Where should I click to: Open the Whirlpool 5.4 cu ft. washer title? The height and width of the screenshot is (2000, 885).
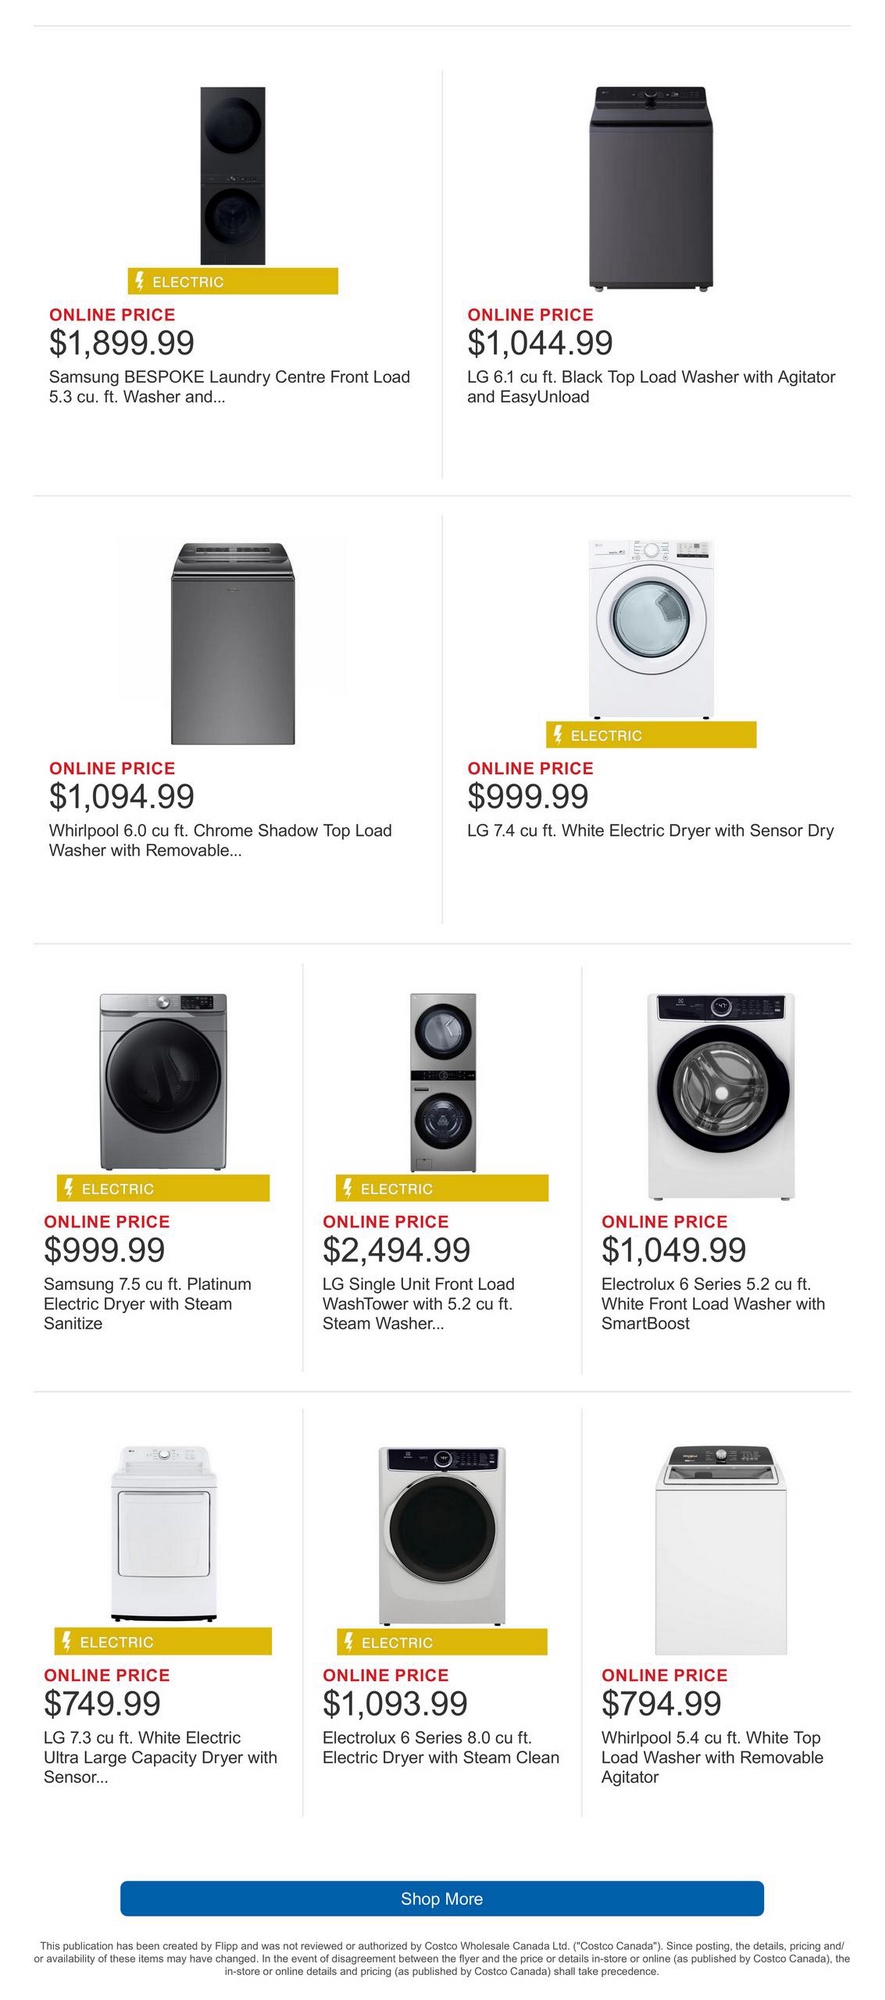712,1757
